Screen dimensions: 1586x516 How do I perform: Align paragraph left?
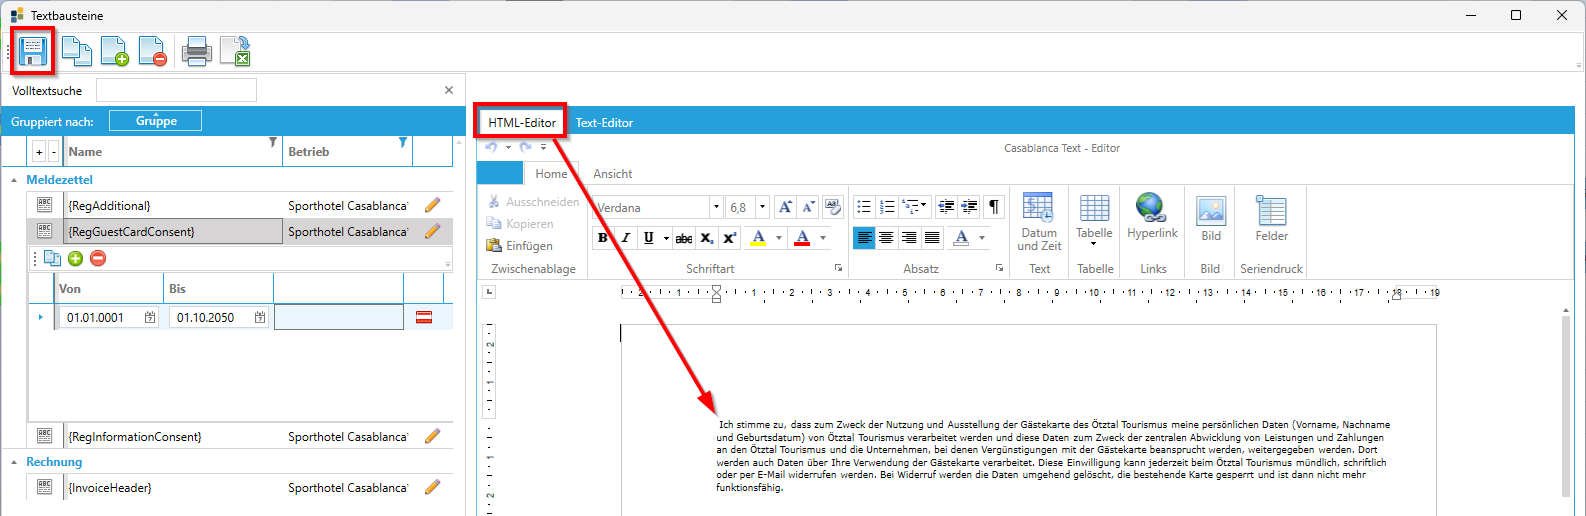[864, 237]
